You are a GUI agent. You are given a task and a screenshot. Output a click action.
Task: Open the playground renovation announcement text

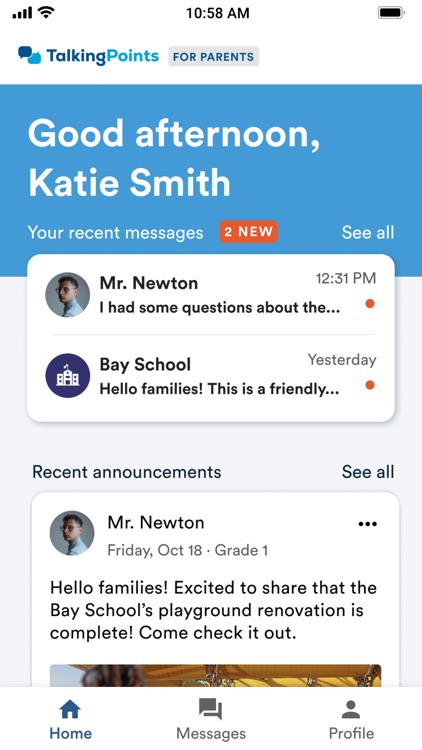[213, 610]
